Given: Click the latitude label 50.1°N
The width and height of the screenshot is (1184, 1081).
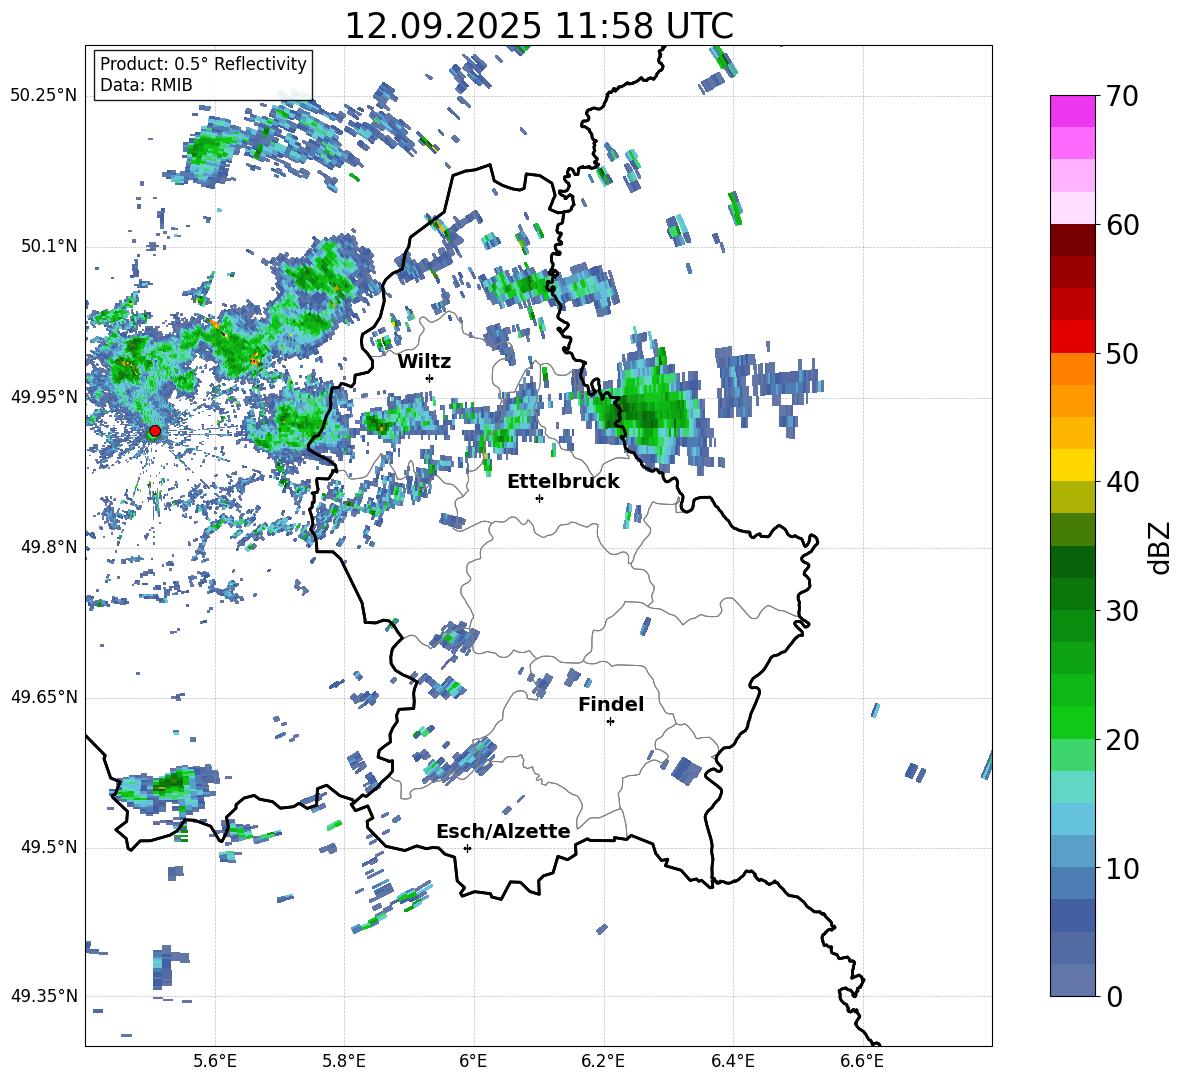Looking at the screenshot, I should 49,246.
